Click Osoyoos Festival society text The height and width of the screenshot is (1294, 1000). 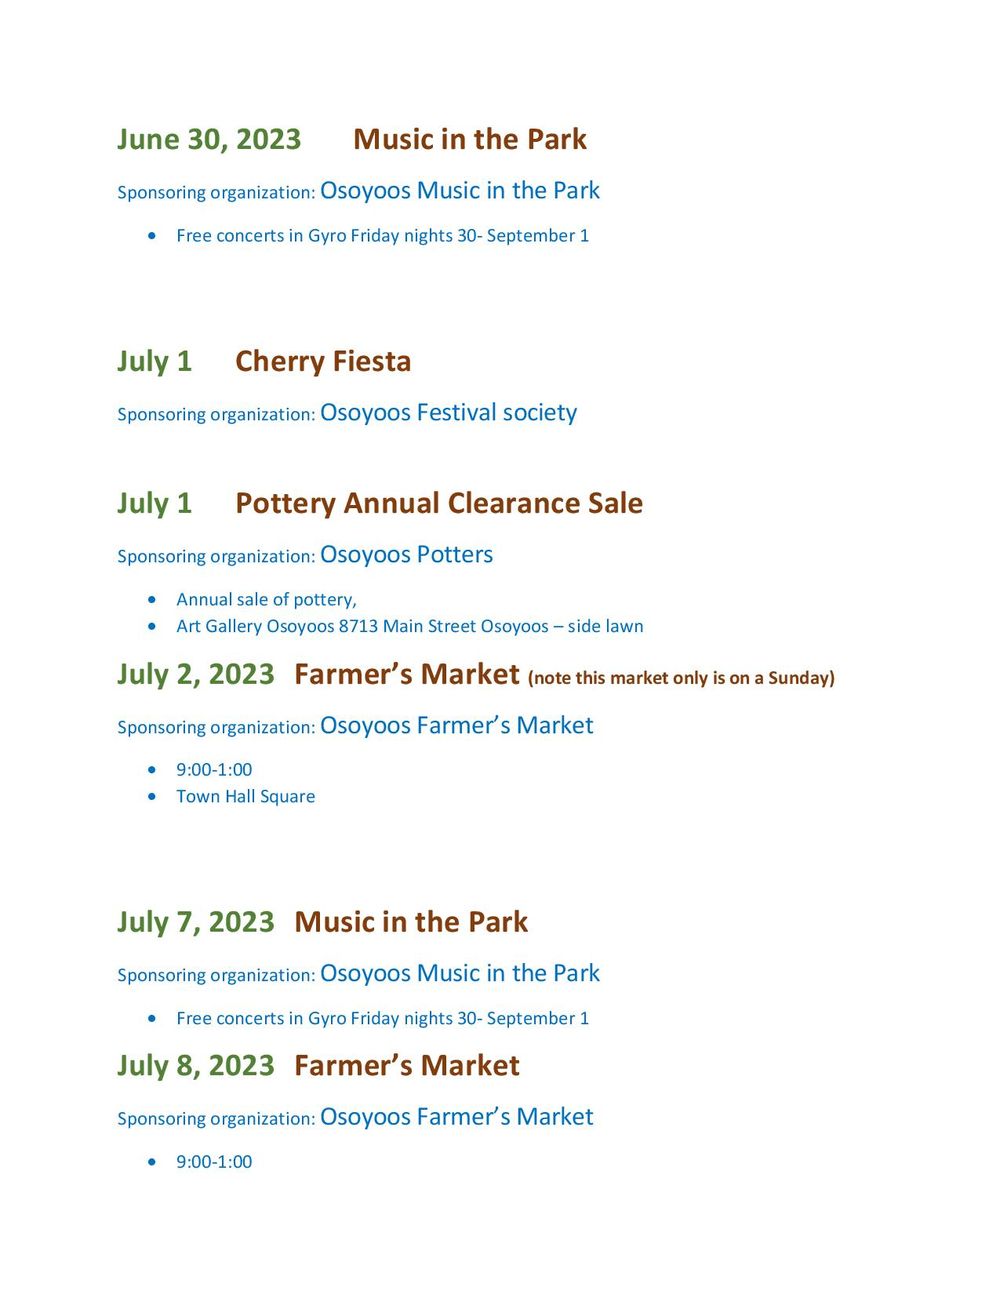(448, 412)
